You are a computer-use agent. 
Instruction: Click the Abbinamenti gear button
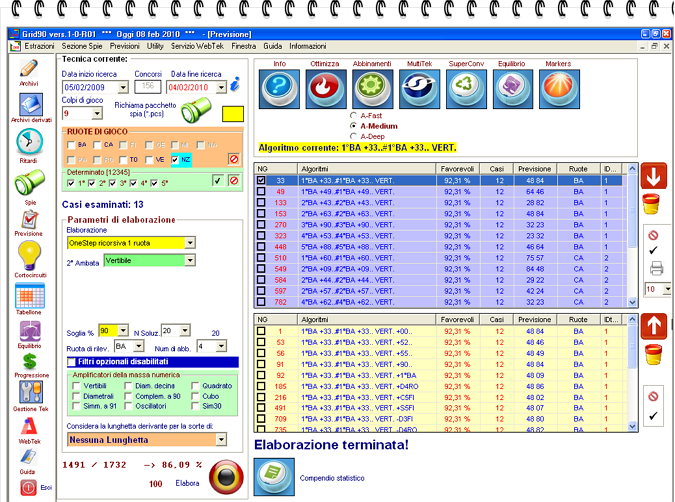pos(372,89)
